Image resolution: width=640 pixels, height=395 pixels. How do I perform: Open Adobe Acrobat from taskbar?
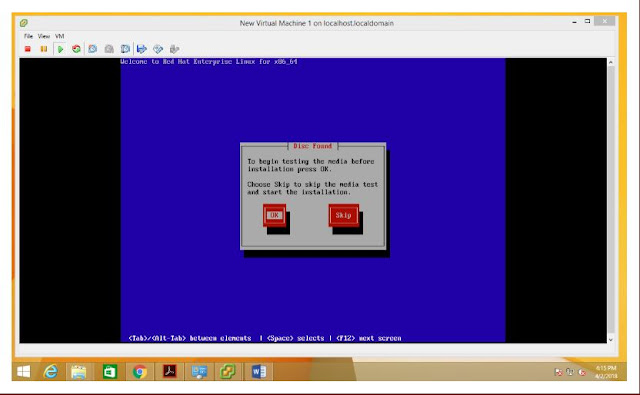(169, 372)
